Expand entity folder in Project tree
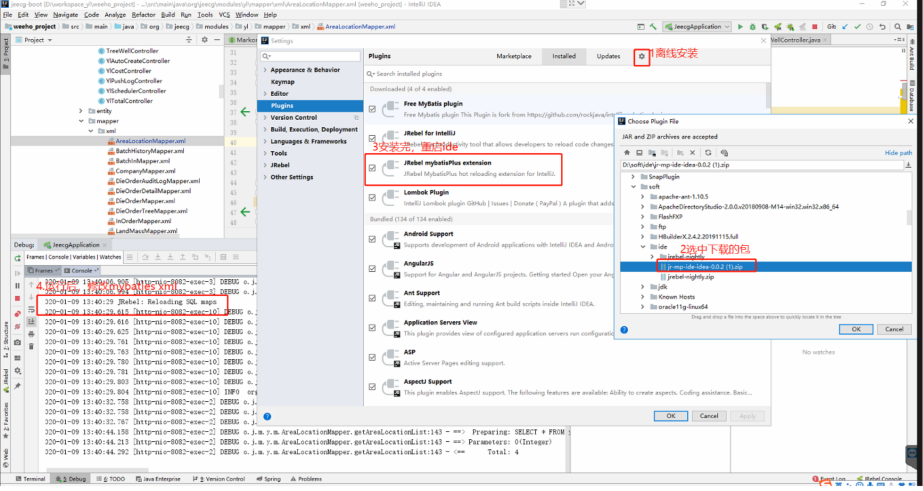Screen dimensions: 923x491 [81, 111]
